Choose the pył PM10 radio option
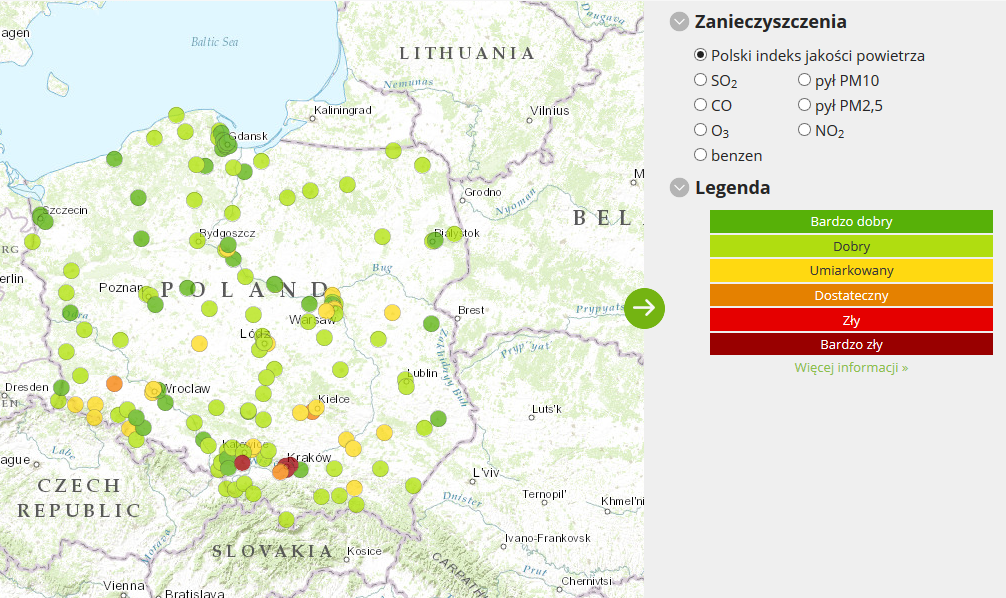The image size is (1006, 598). pos(804,80)
